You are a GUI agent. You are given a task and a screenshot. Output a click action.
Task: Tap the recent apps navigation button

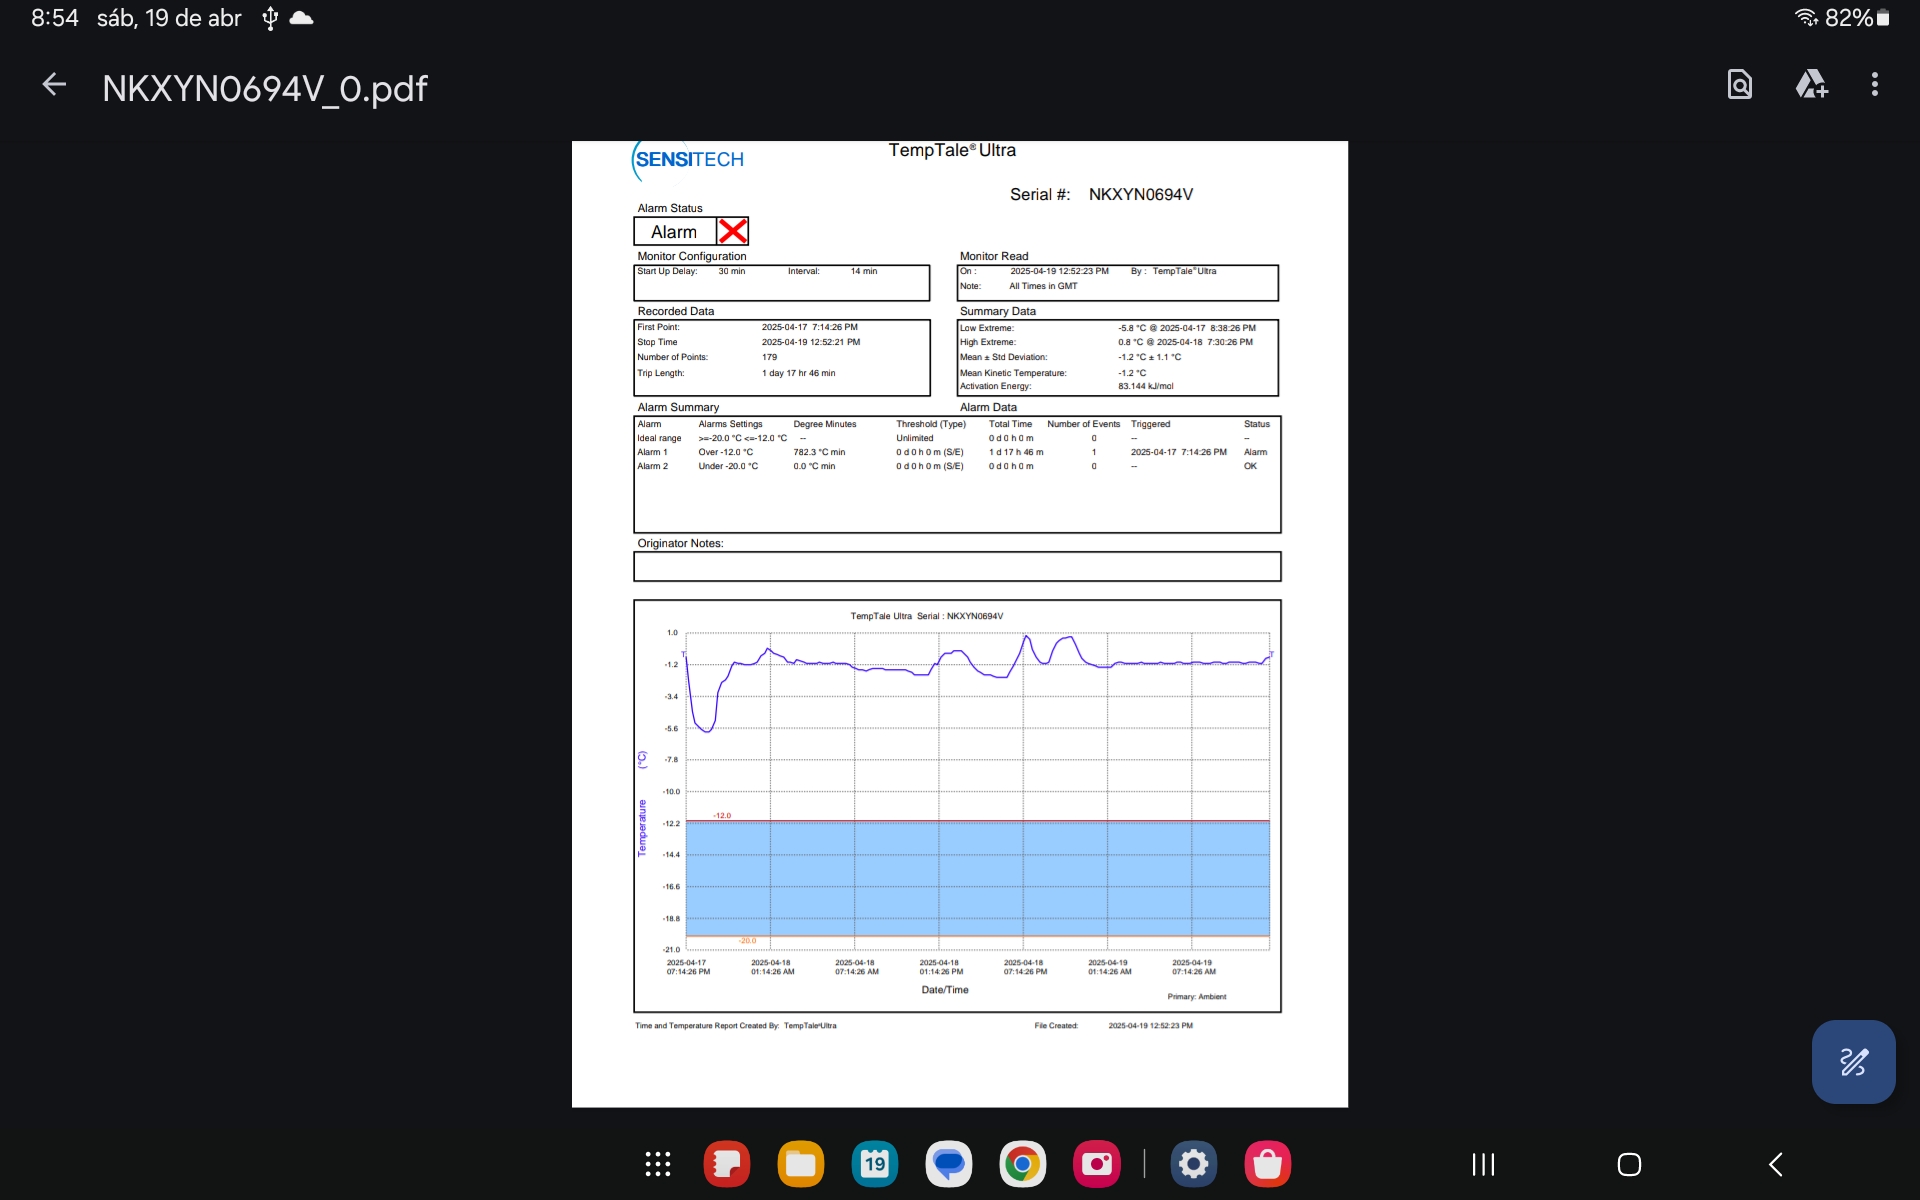click(x=1483, y=1164)
